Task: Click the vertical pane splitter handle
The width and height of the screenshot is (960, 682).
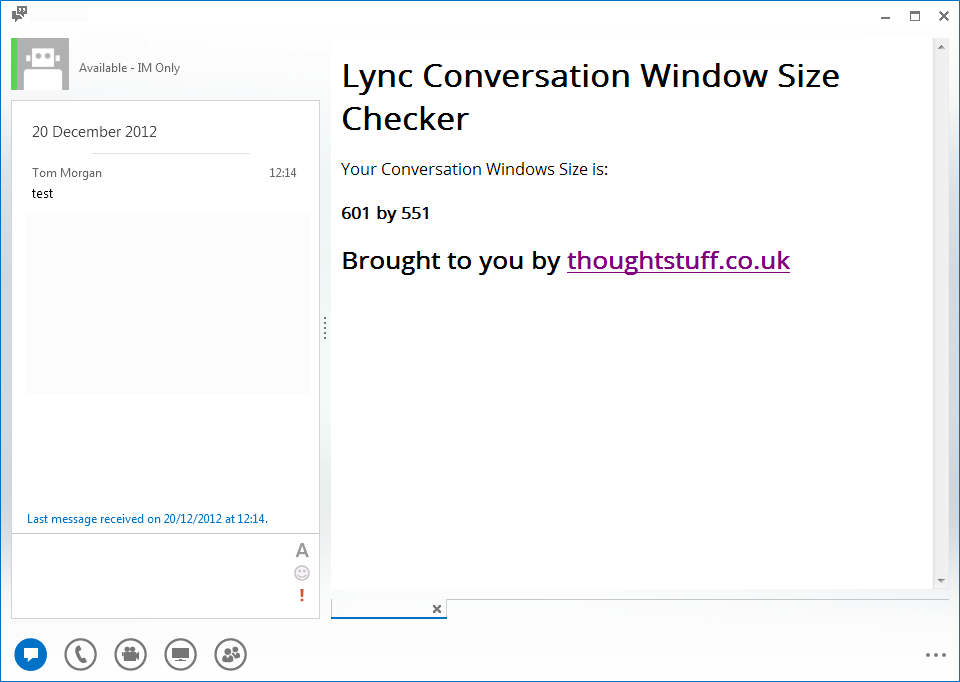Action: (324, 328)
